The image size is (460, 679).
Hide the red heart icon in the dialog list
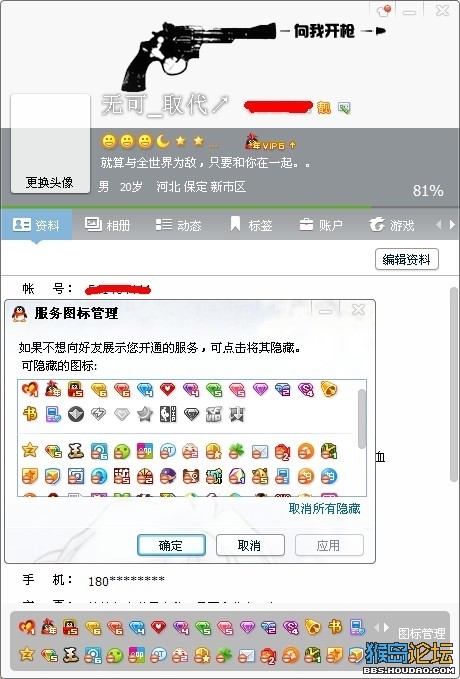[168, 389]
